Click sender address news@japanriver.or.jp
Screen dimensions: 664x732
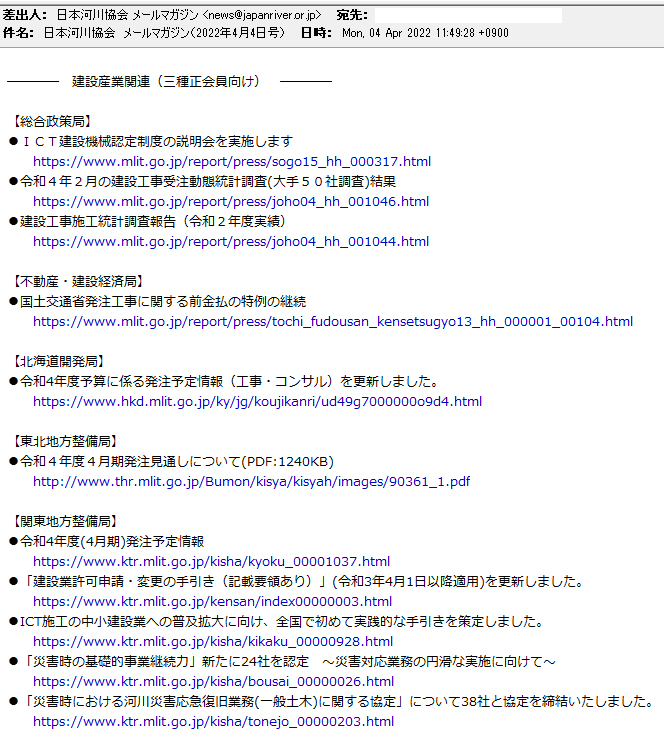pos(262,15)
